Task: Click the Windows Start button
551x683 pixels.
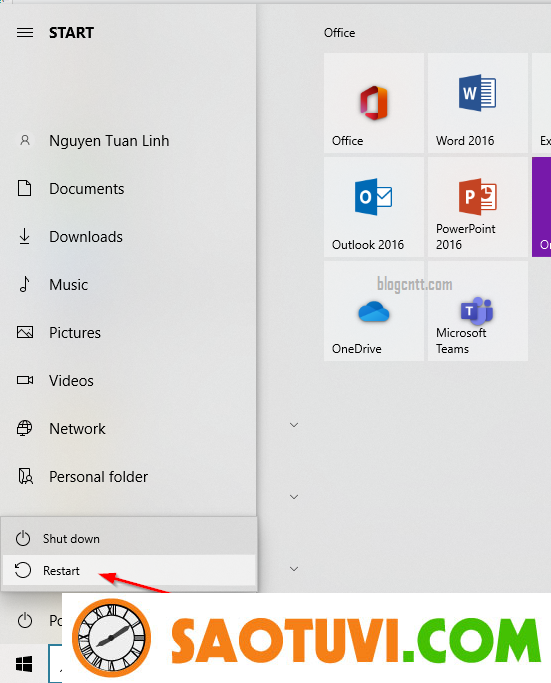Action: [x=24, y=664]
